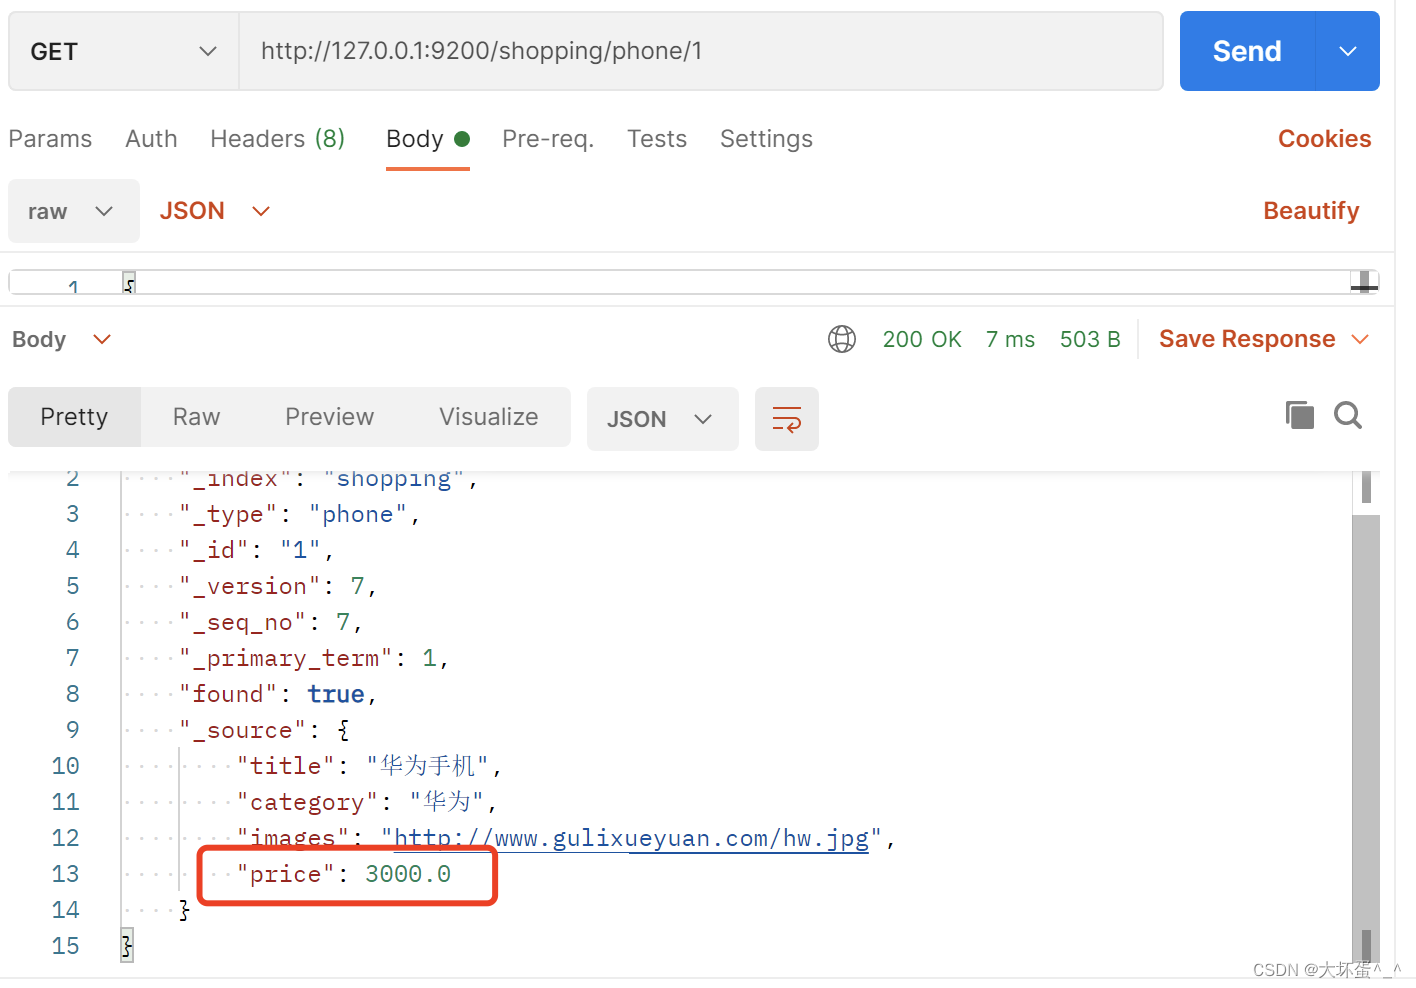The height and width of the screenshot is (988, 1416).
Task: Select the Pretty response view
Action: click(74, 417)
